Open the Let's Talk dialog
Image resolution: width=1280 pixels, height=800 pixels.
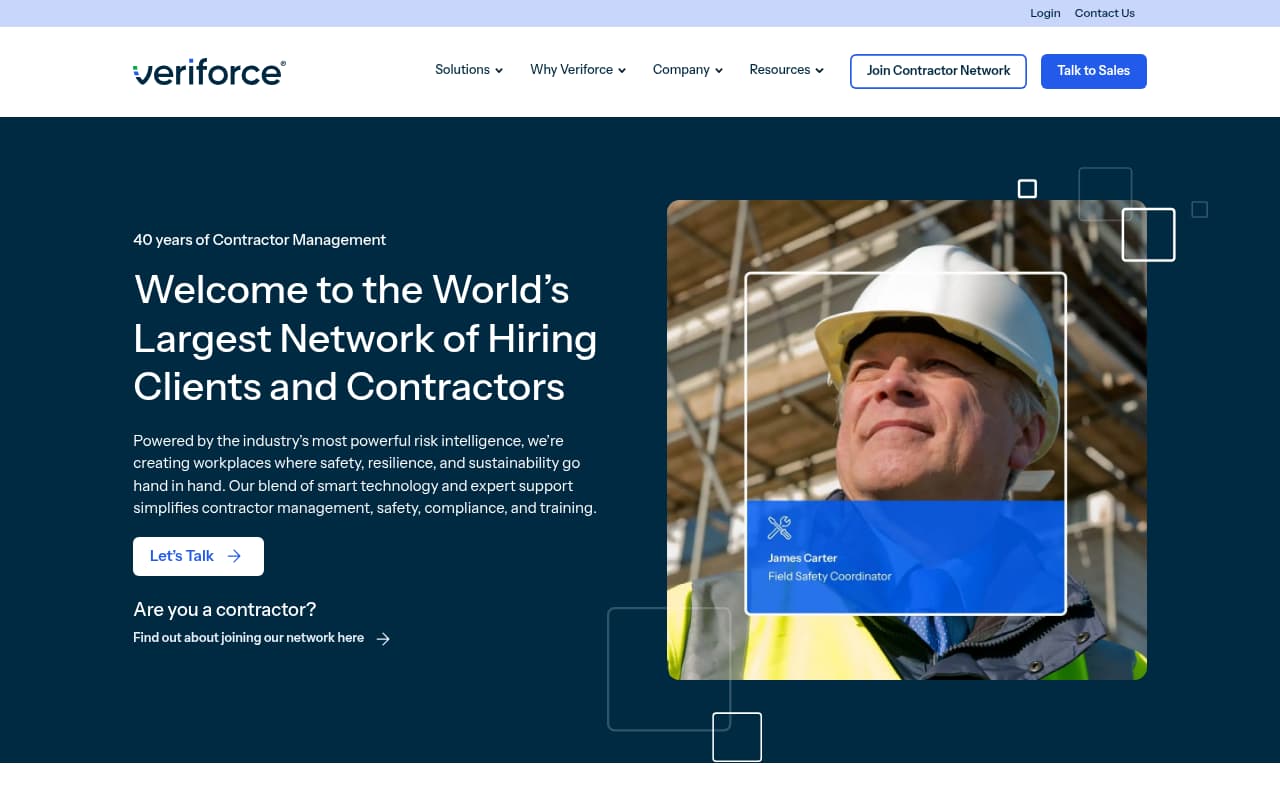tap(198, 556)
